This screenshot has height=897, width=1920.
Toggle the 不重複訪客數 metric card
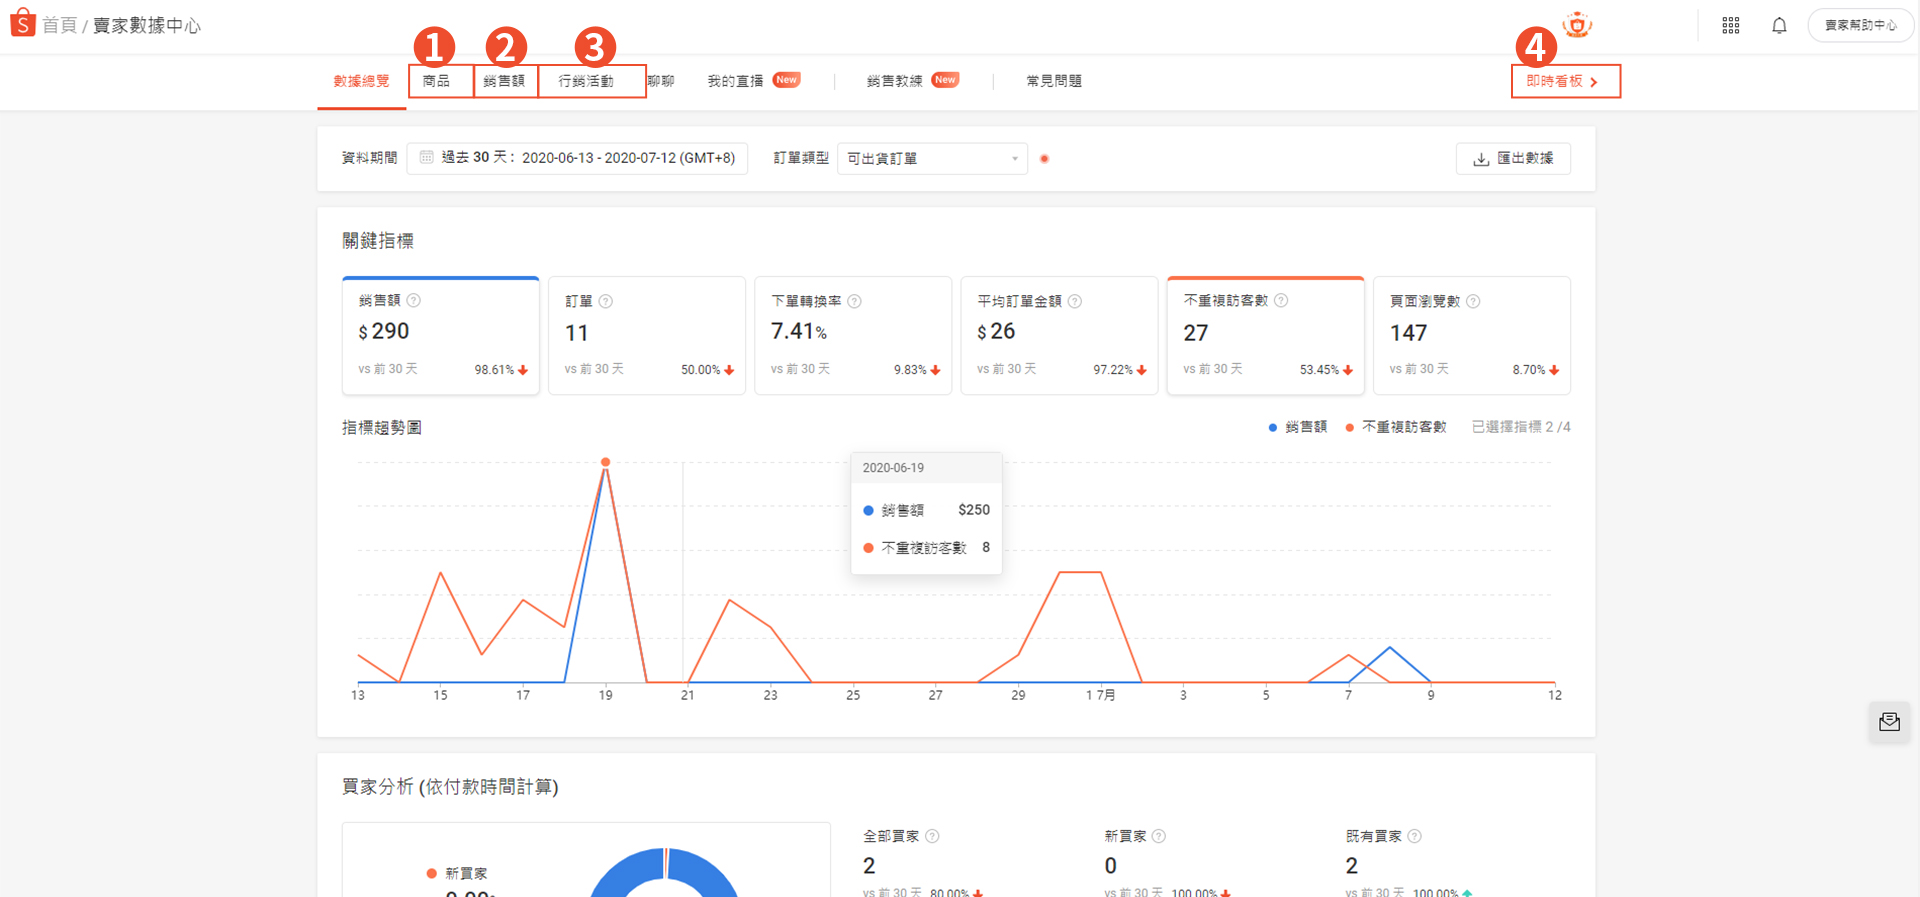pyautogui.click(x=1265, y=335)
